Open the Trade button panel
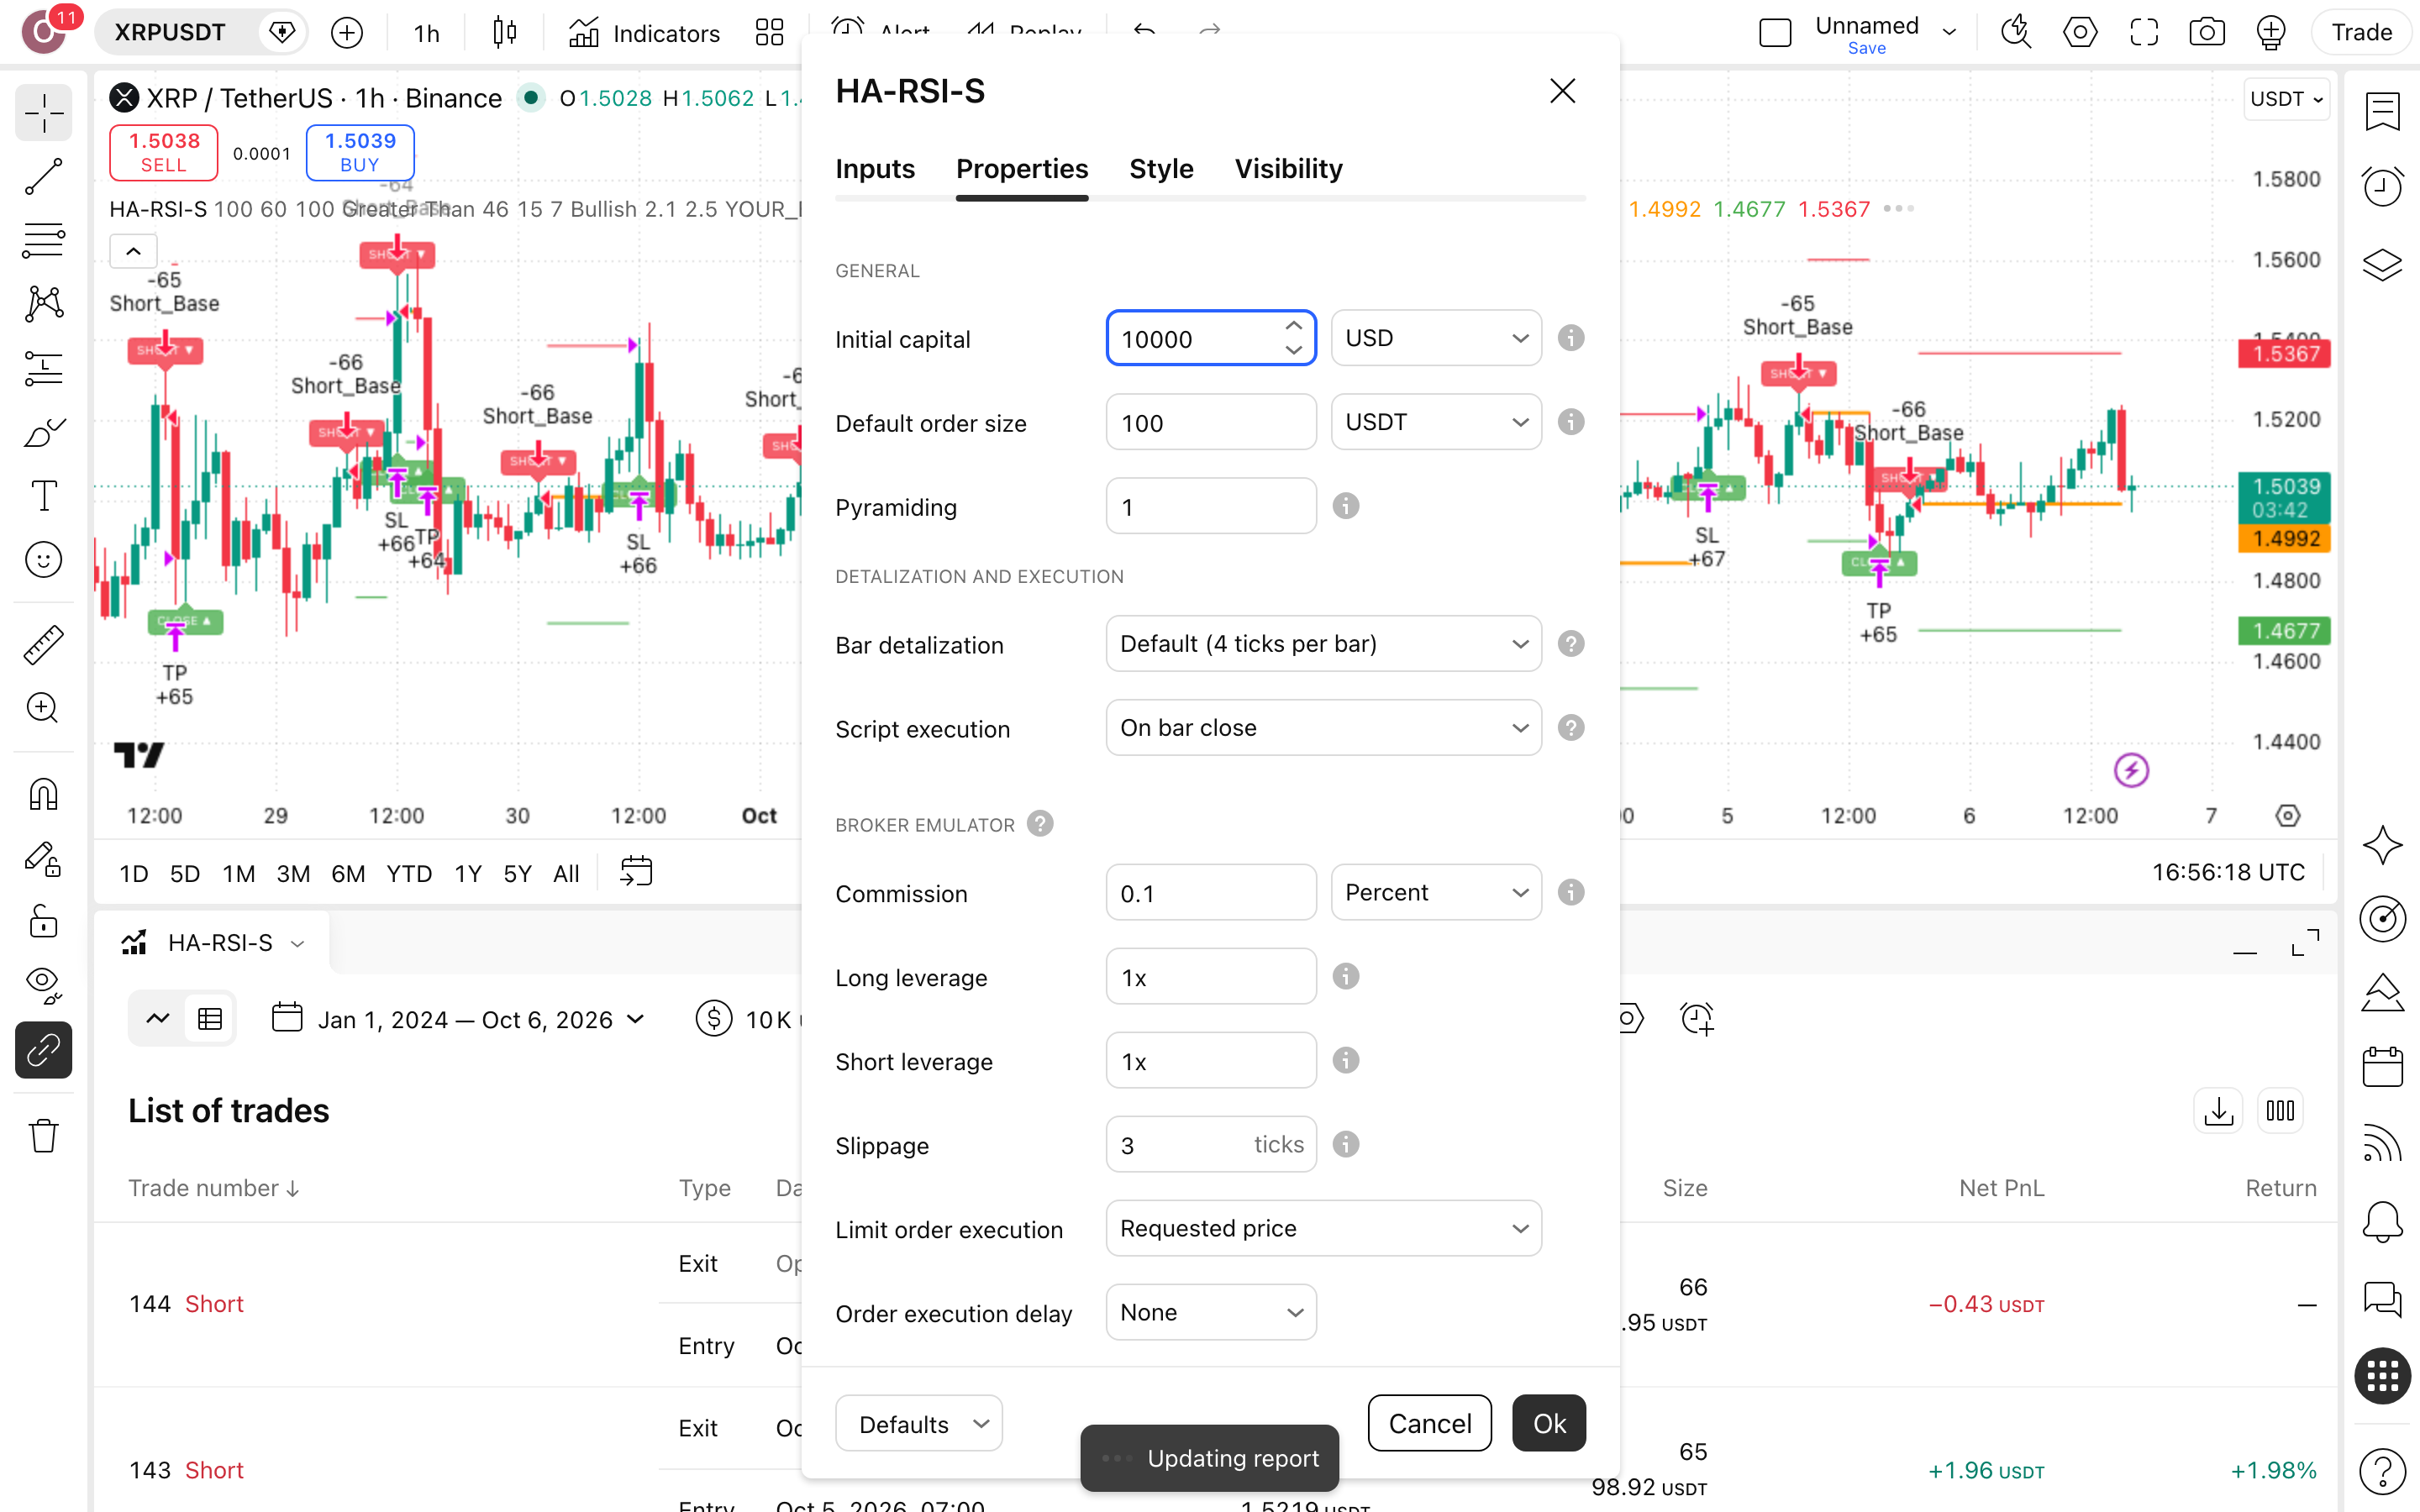This screenshot has width=2420, height=1512. coord(2361,33)
